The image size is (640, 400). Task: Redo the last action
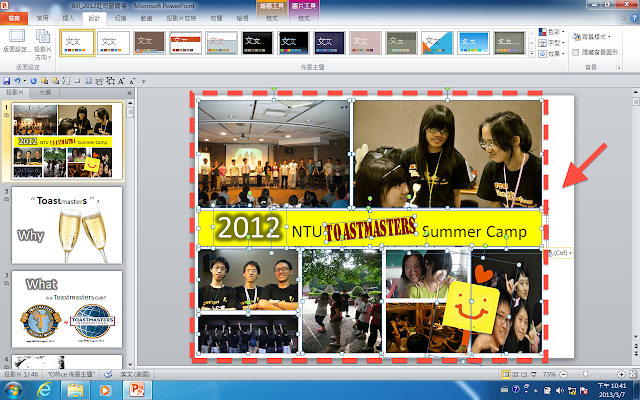tap(33, 81)
